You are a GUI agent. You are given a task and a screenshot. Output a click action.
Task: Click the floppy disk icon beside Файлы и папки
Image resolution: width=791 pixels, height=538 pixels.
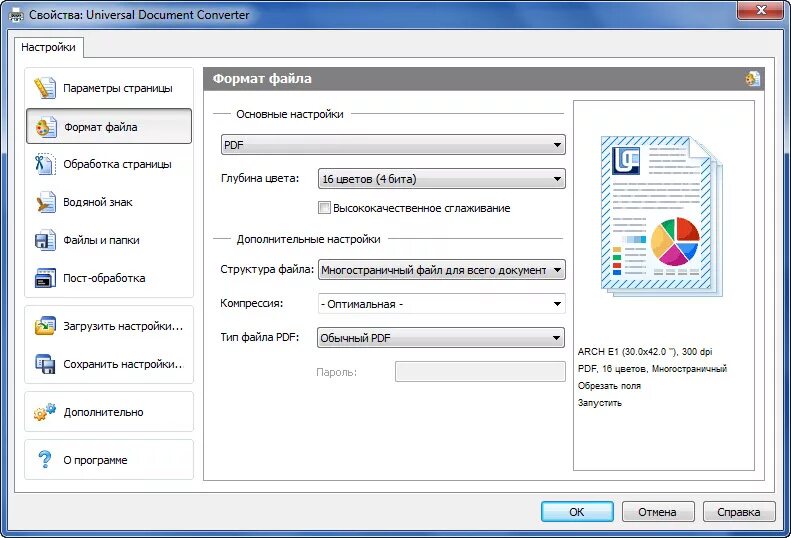[x=45, y=240]
